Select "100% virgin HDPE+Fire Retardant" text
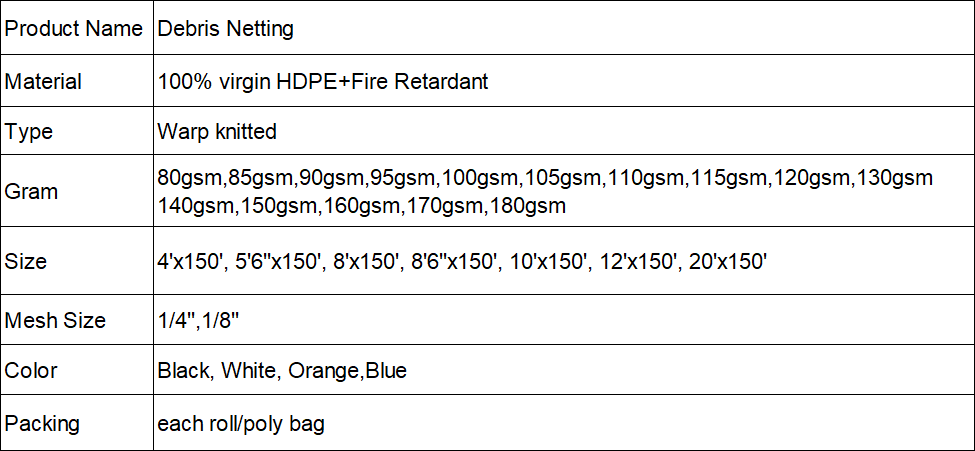The width and height of the screenshot is (975, 451). point(323,82)
